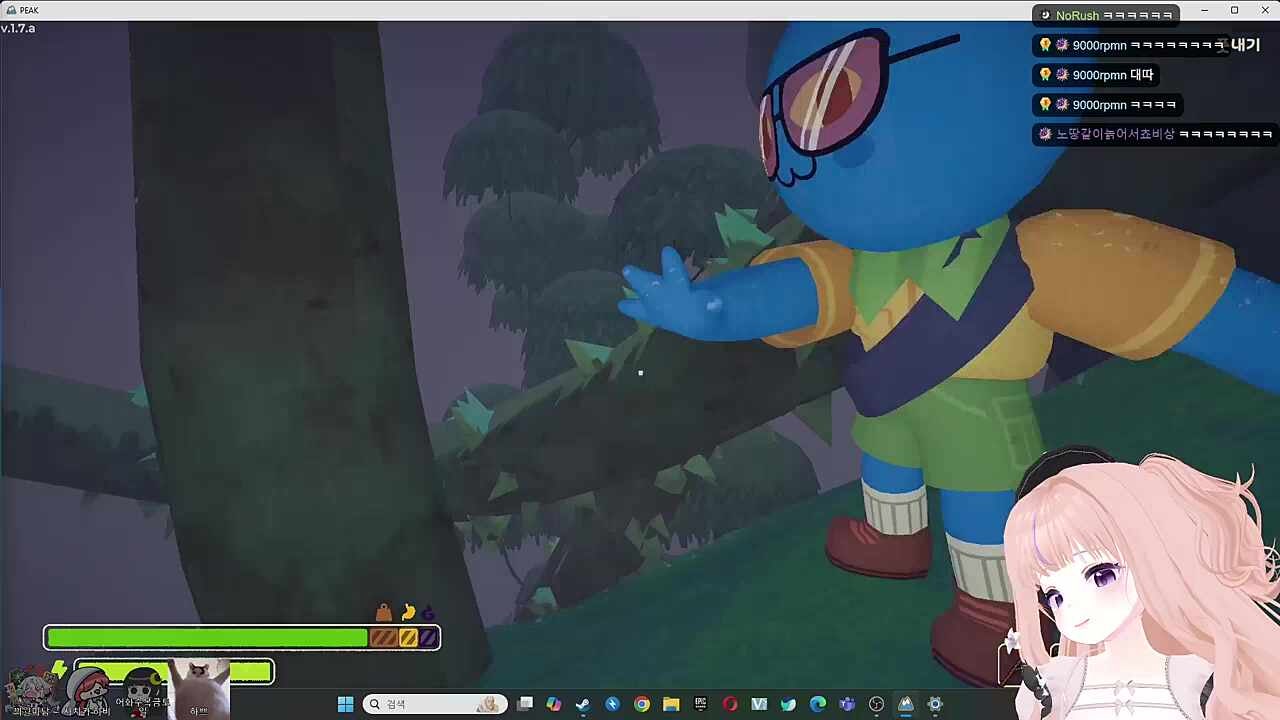Screen dimensions: 1280x720
Task: Click the green stamina bar
Action: (x=208, y=637)
